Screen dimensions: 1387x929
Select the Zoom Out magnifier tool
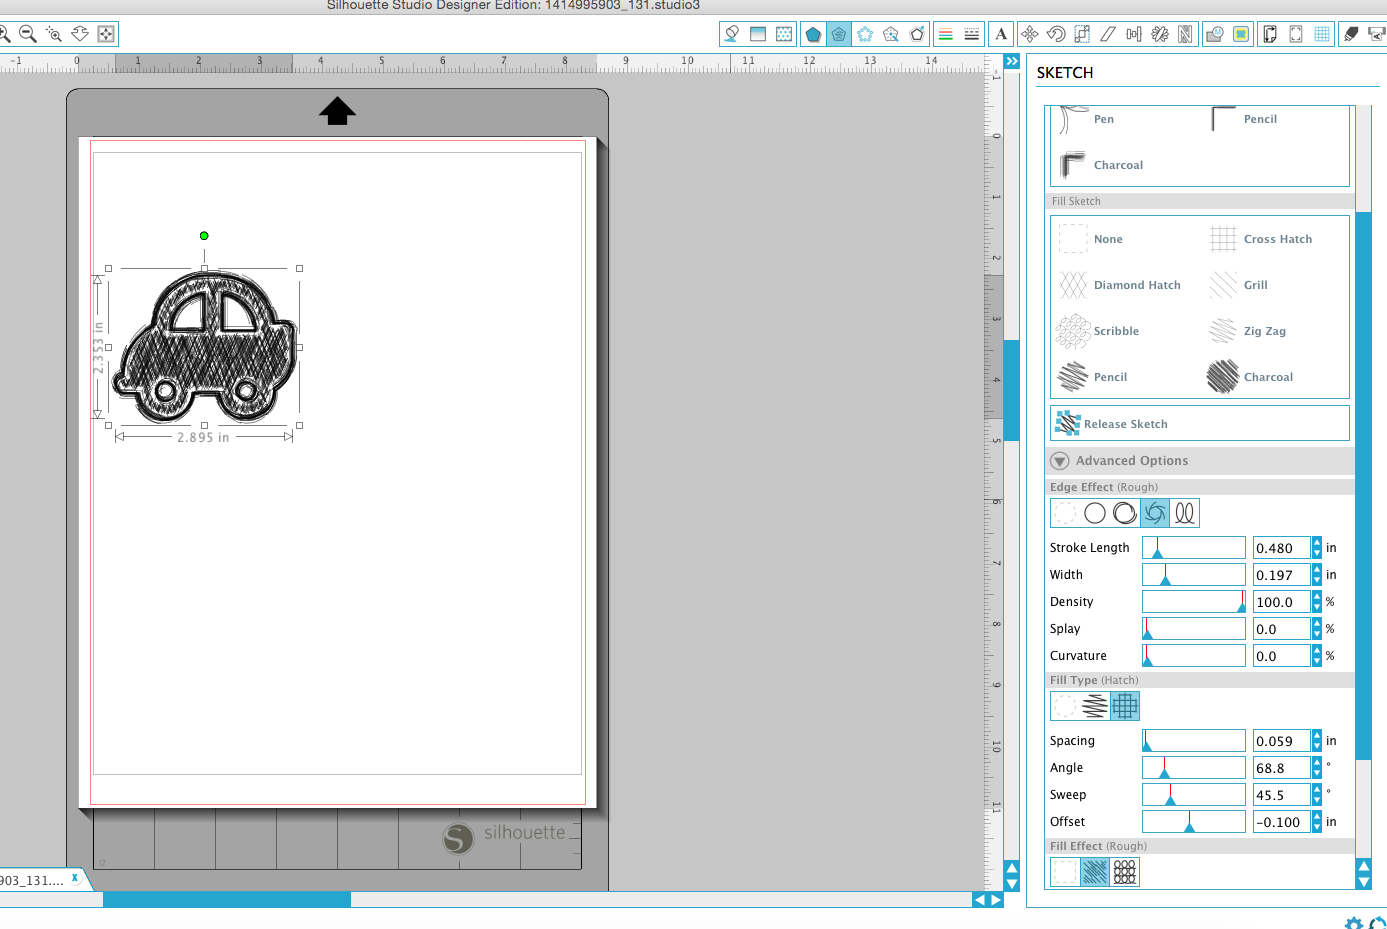[27, 33]
